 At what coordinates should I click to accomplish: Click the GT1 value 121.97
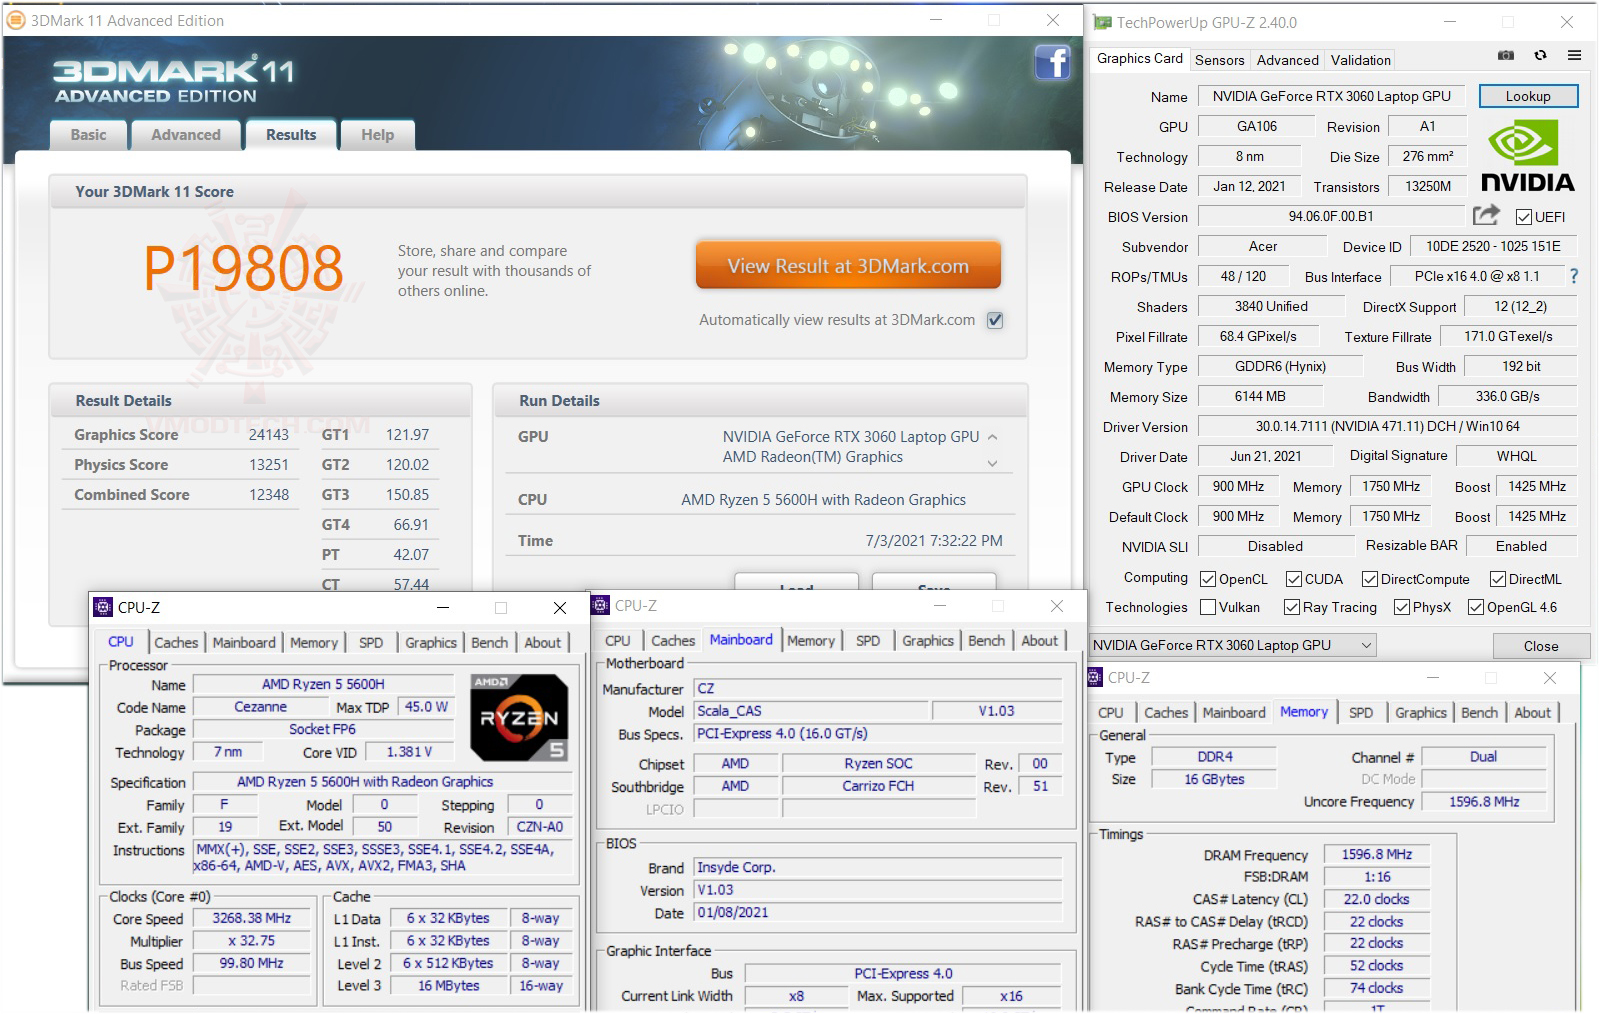407,435
